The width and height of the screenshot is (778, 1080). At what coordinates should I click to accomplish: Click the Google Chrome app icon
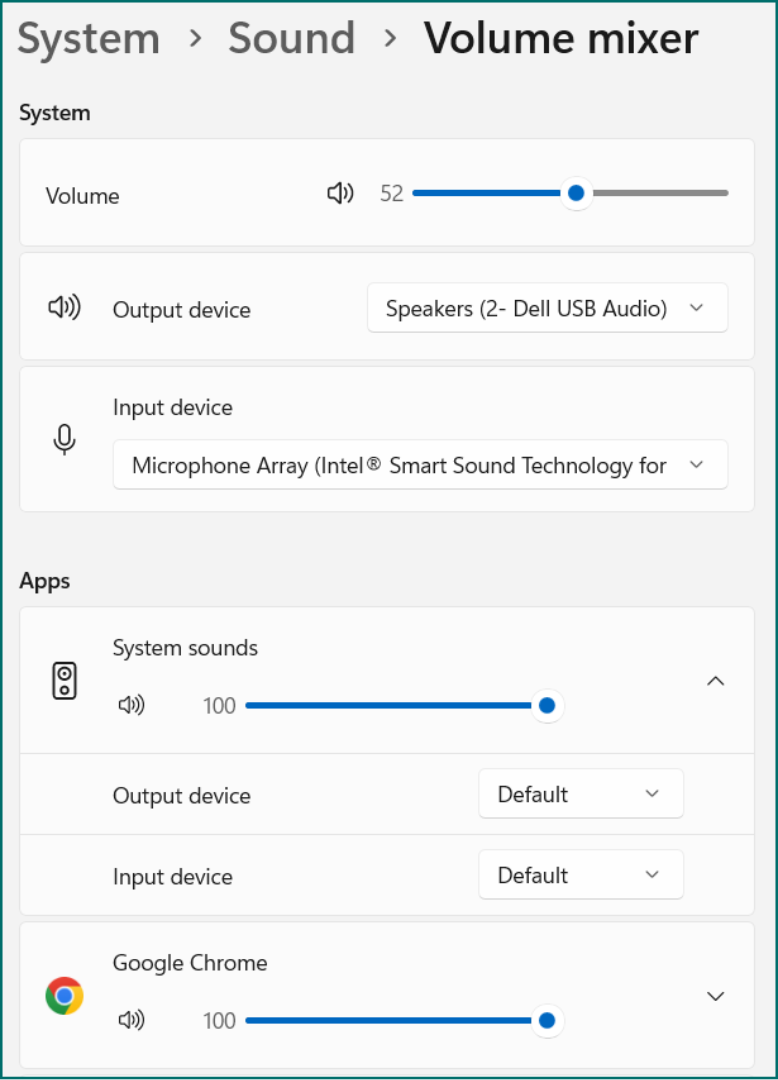(65, 996)
